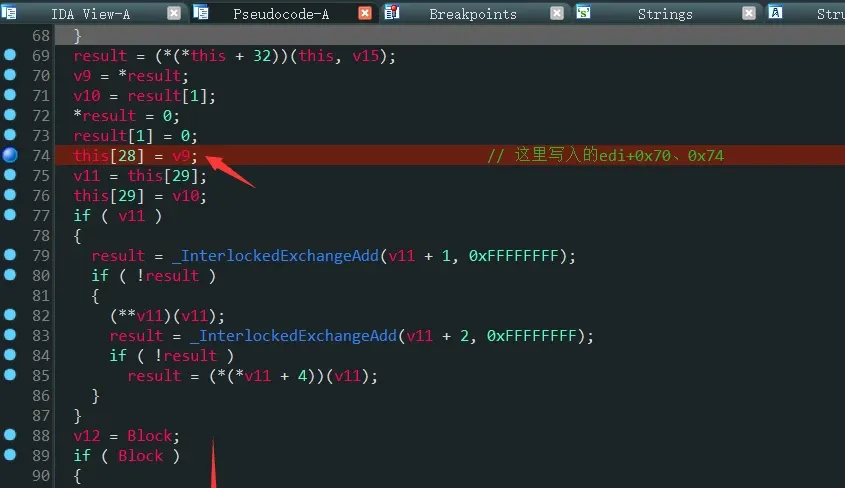Close the Strings tab
Image resolution: width=845 pixels, height=488 pixels.
(x=749, y=13)
